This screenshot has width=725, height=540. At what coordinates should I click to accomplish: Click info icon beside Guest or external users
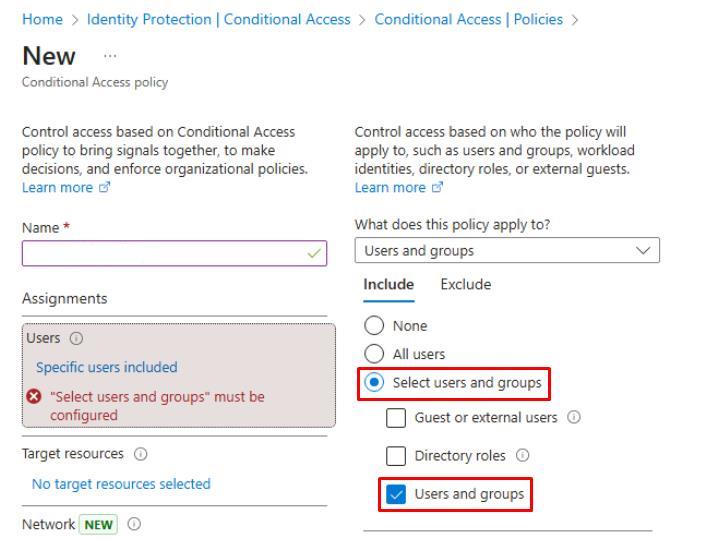pyautogui.click(x=573, y=418)
